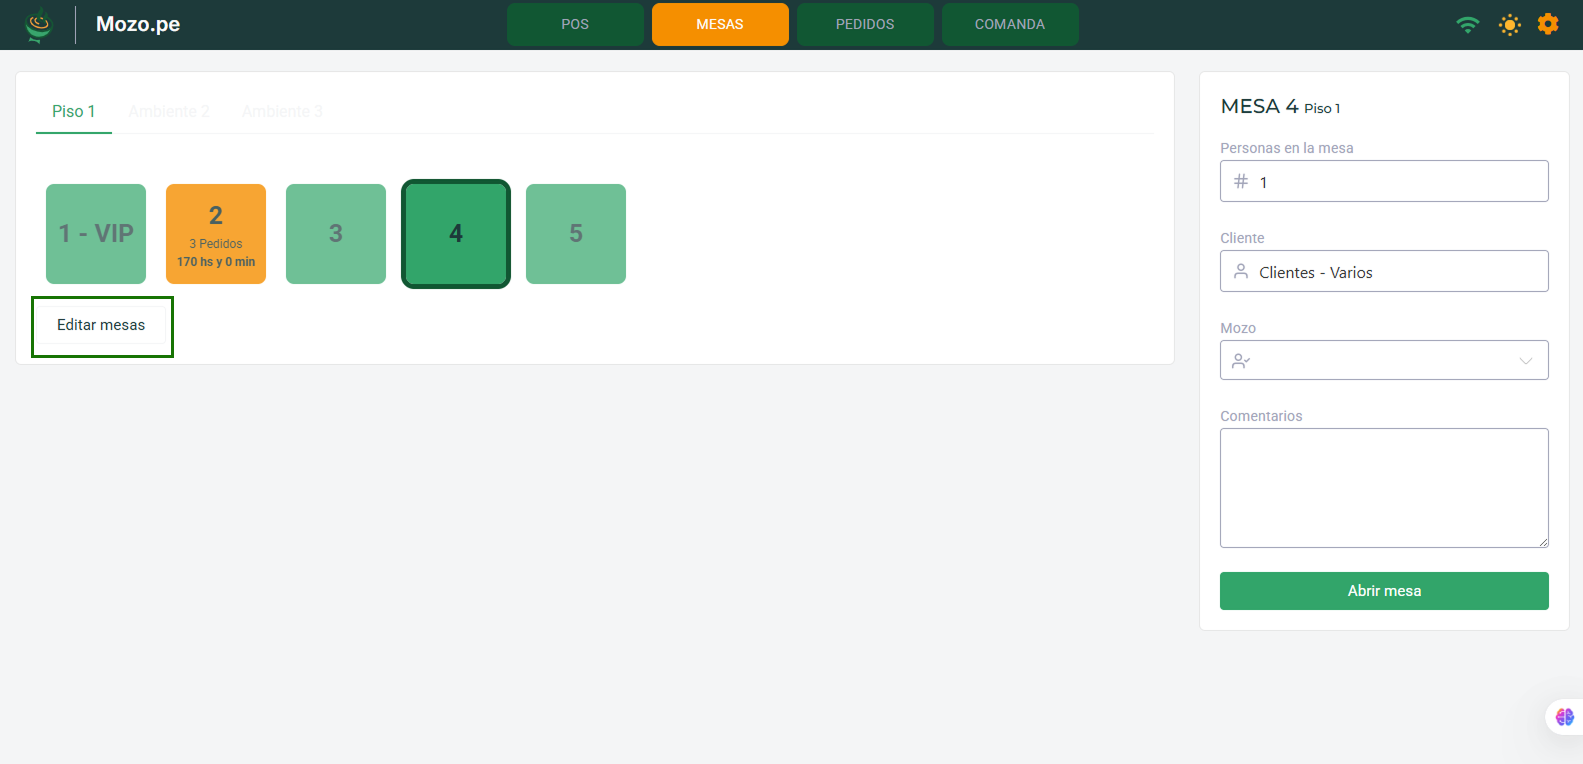This screenshot has height=764, width=1583.
Task: Select the MESAS tab
Action: pos(720,24)
